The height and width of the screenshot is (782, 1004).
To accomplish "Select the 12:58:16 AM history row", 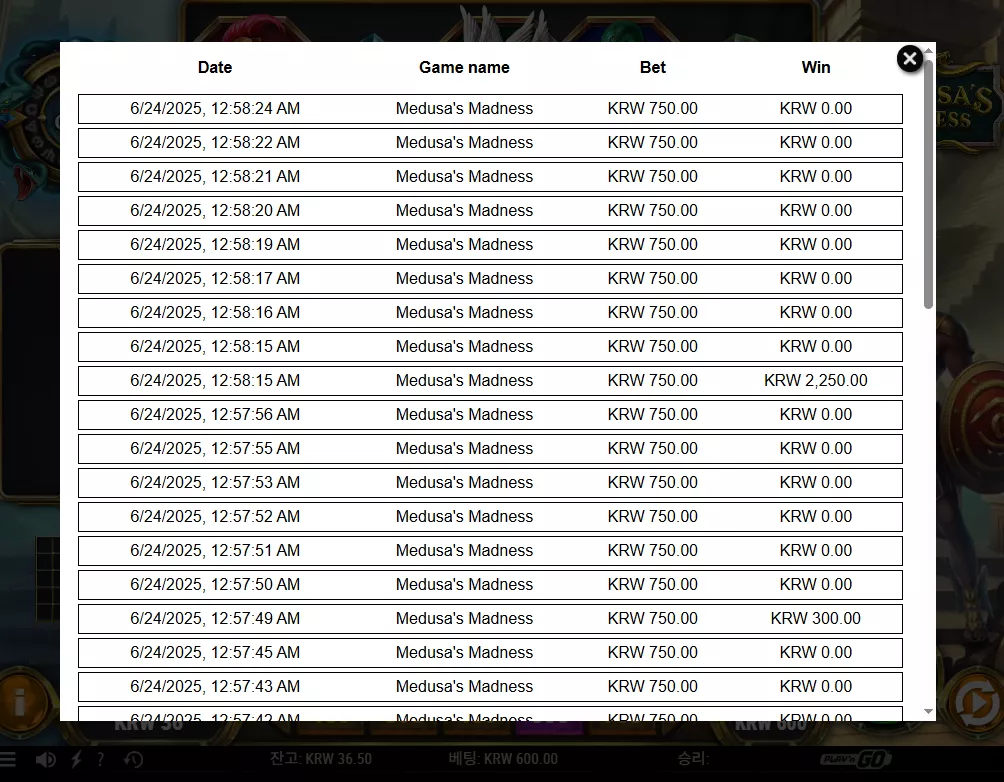I will (x=490, y=313).
